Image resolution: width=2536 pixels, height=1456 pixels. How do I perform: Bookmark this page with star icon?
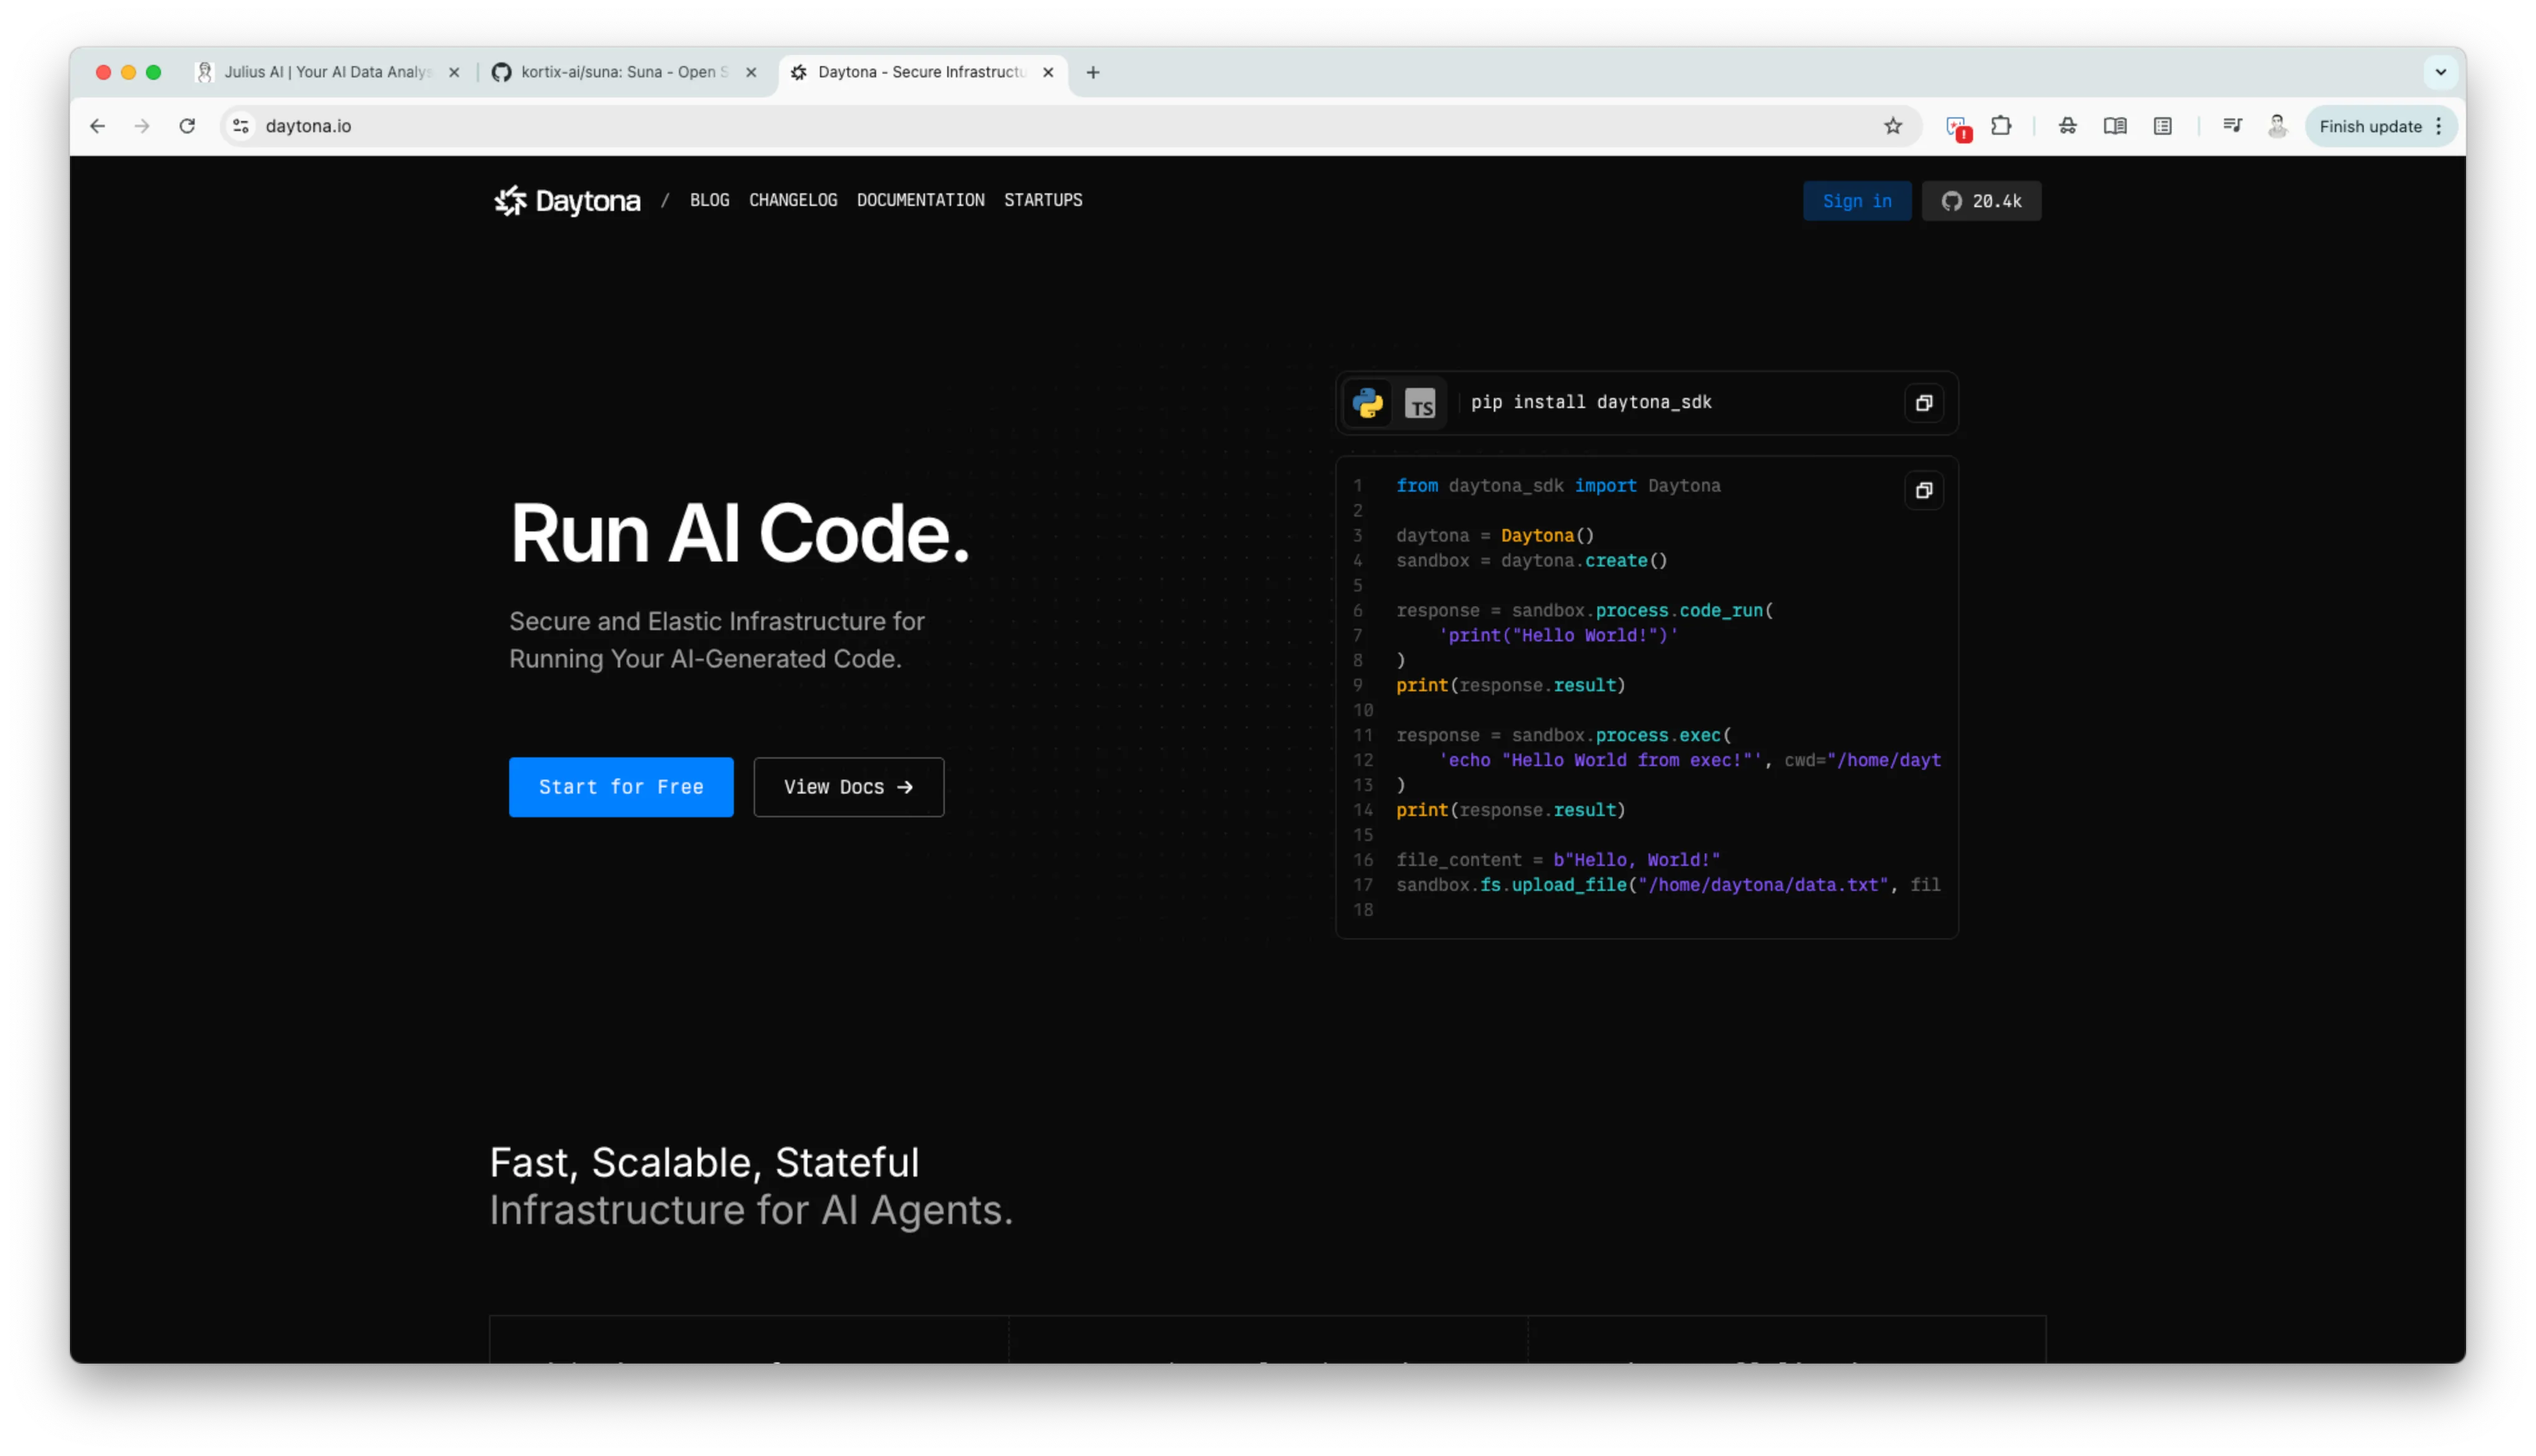(x=1893, y=126)
